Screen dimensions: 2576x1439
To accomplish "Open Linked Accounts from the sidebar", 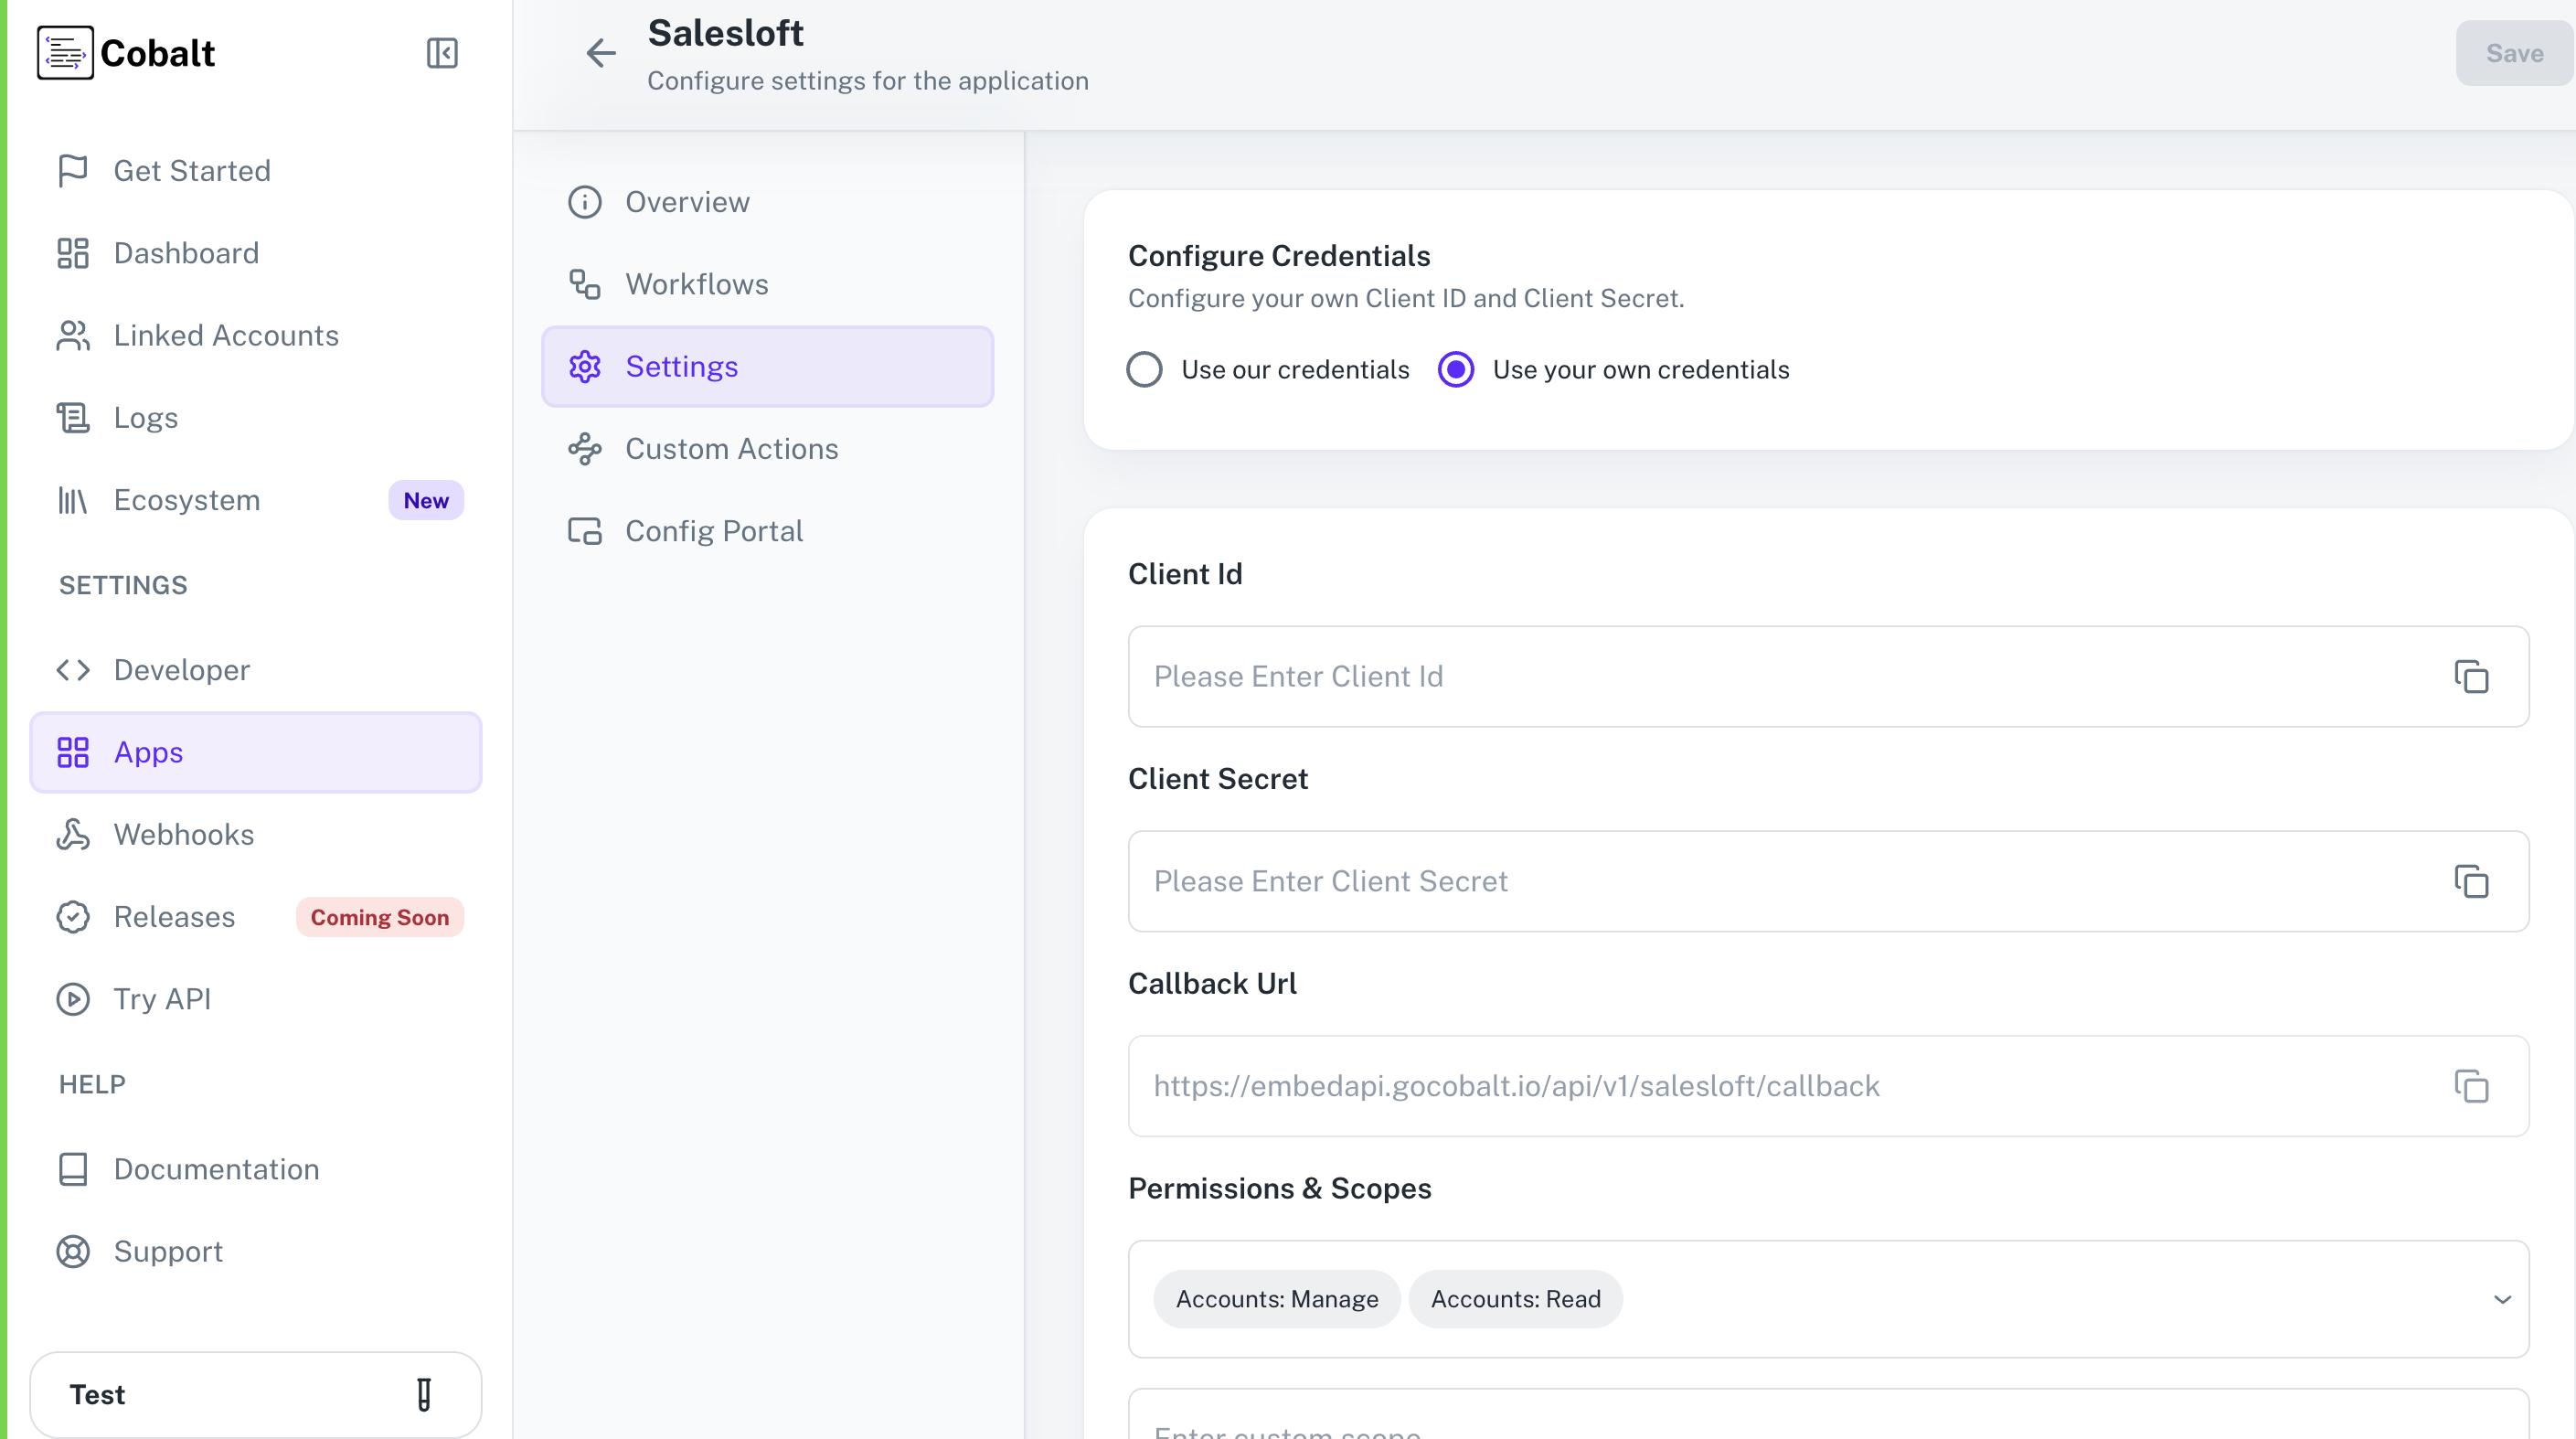I will pyautogui.click(x=226, y=335).
